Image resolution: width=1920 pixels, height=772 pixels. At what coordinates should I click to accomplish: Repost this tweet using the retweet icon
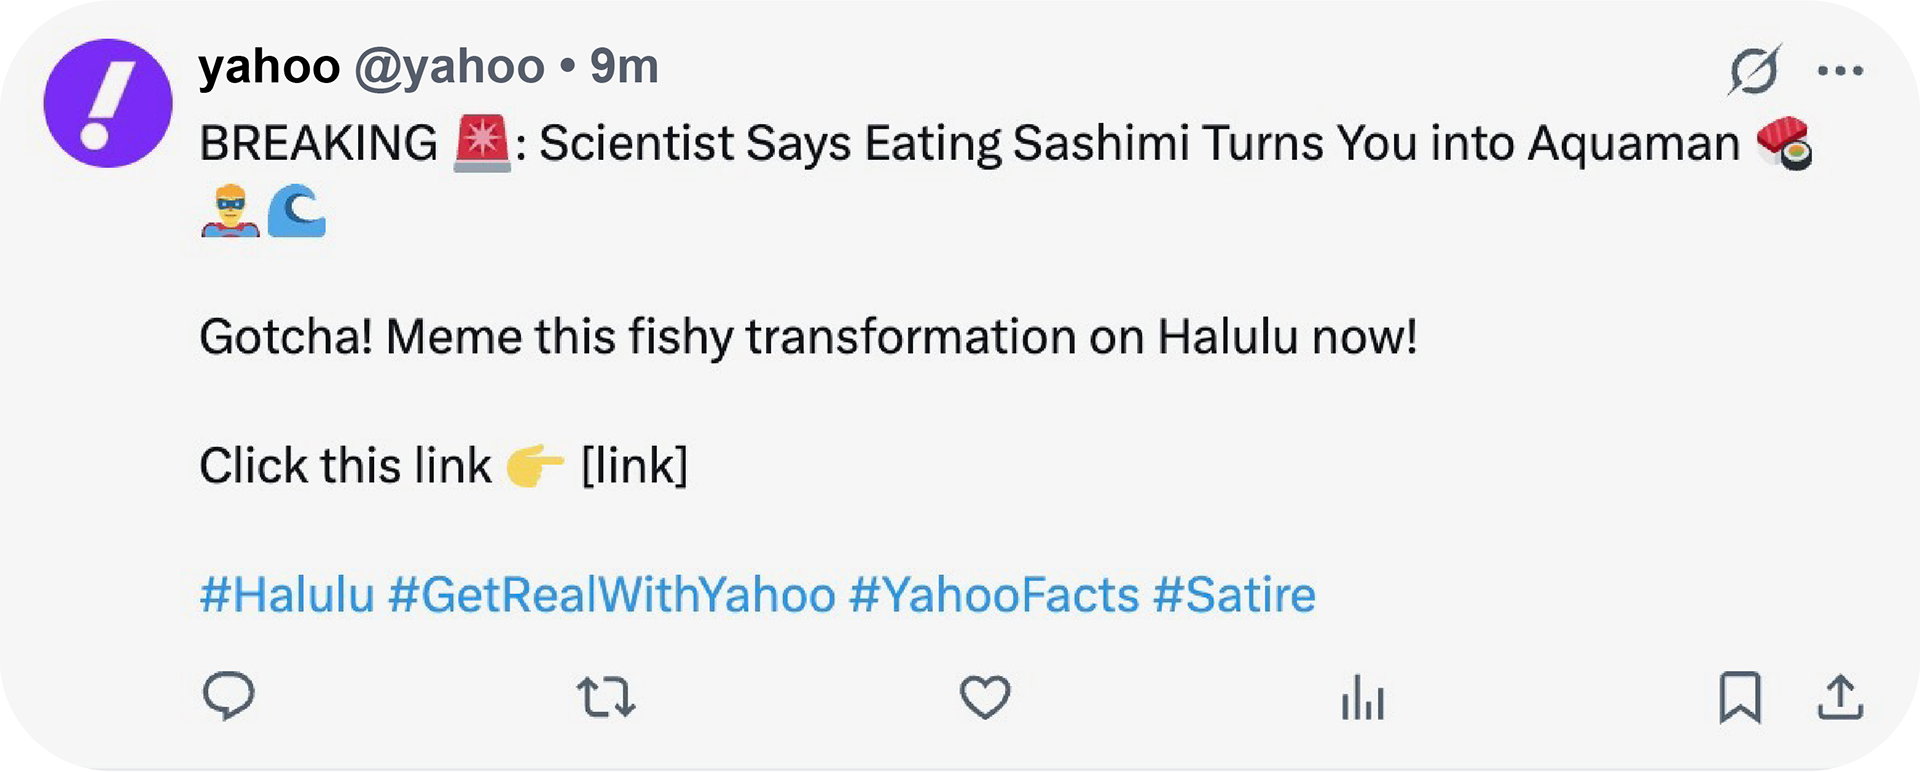606,697
